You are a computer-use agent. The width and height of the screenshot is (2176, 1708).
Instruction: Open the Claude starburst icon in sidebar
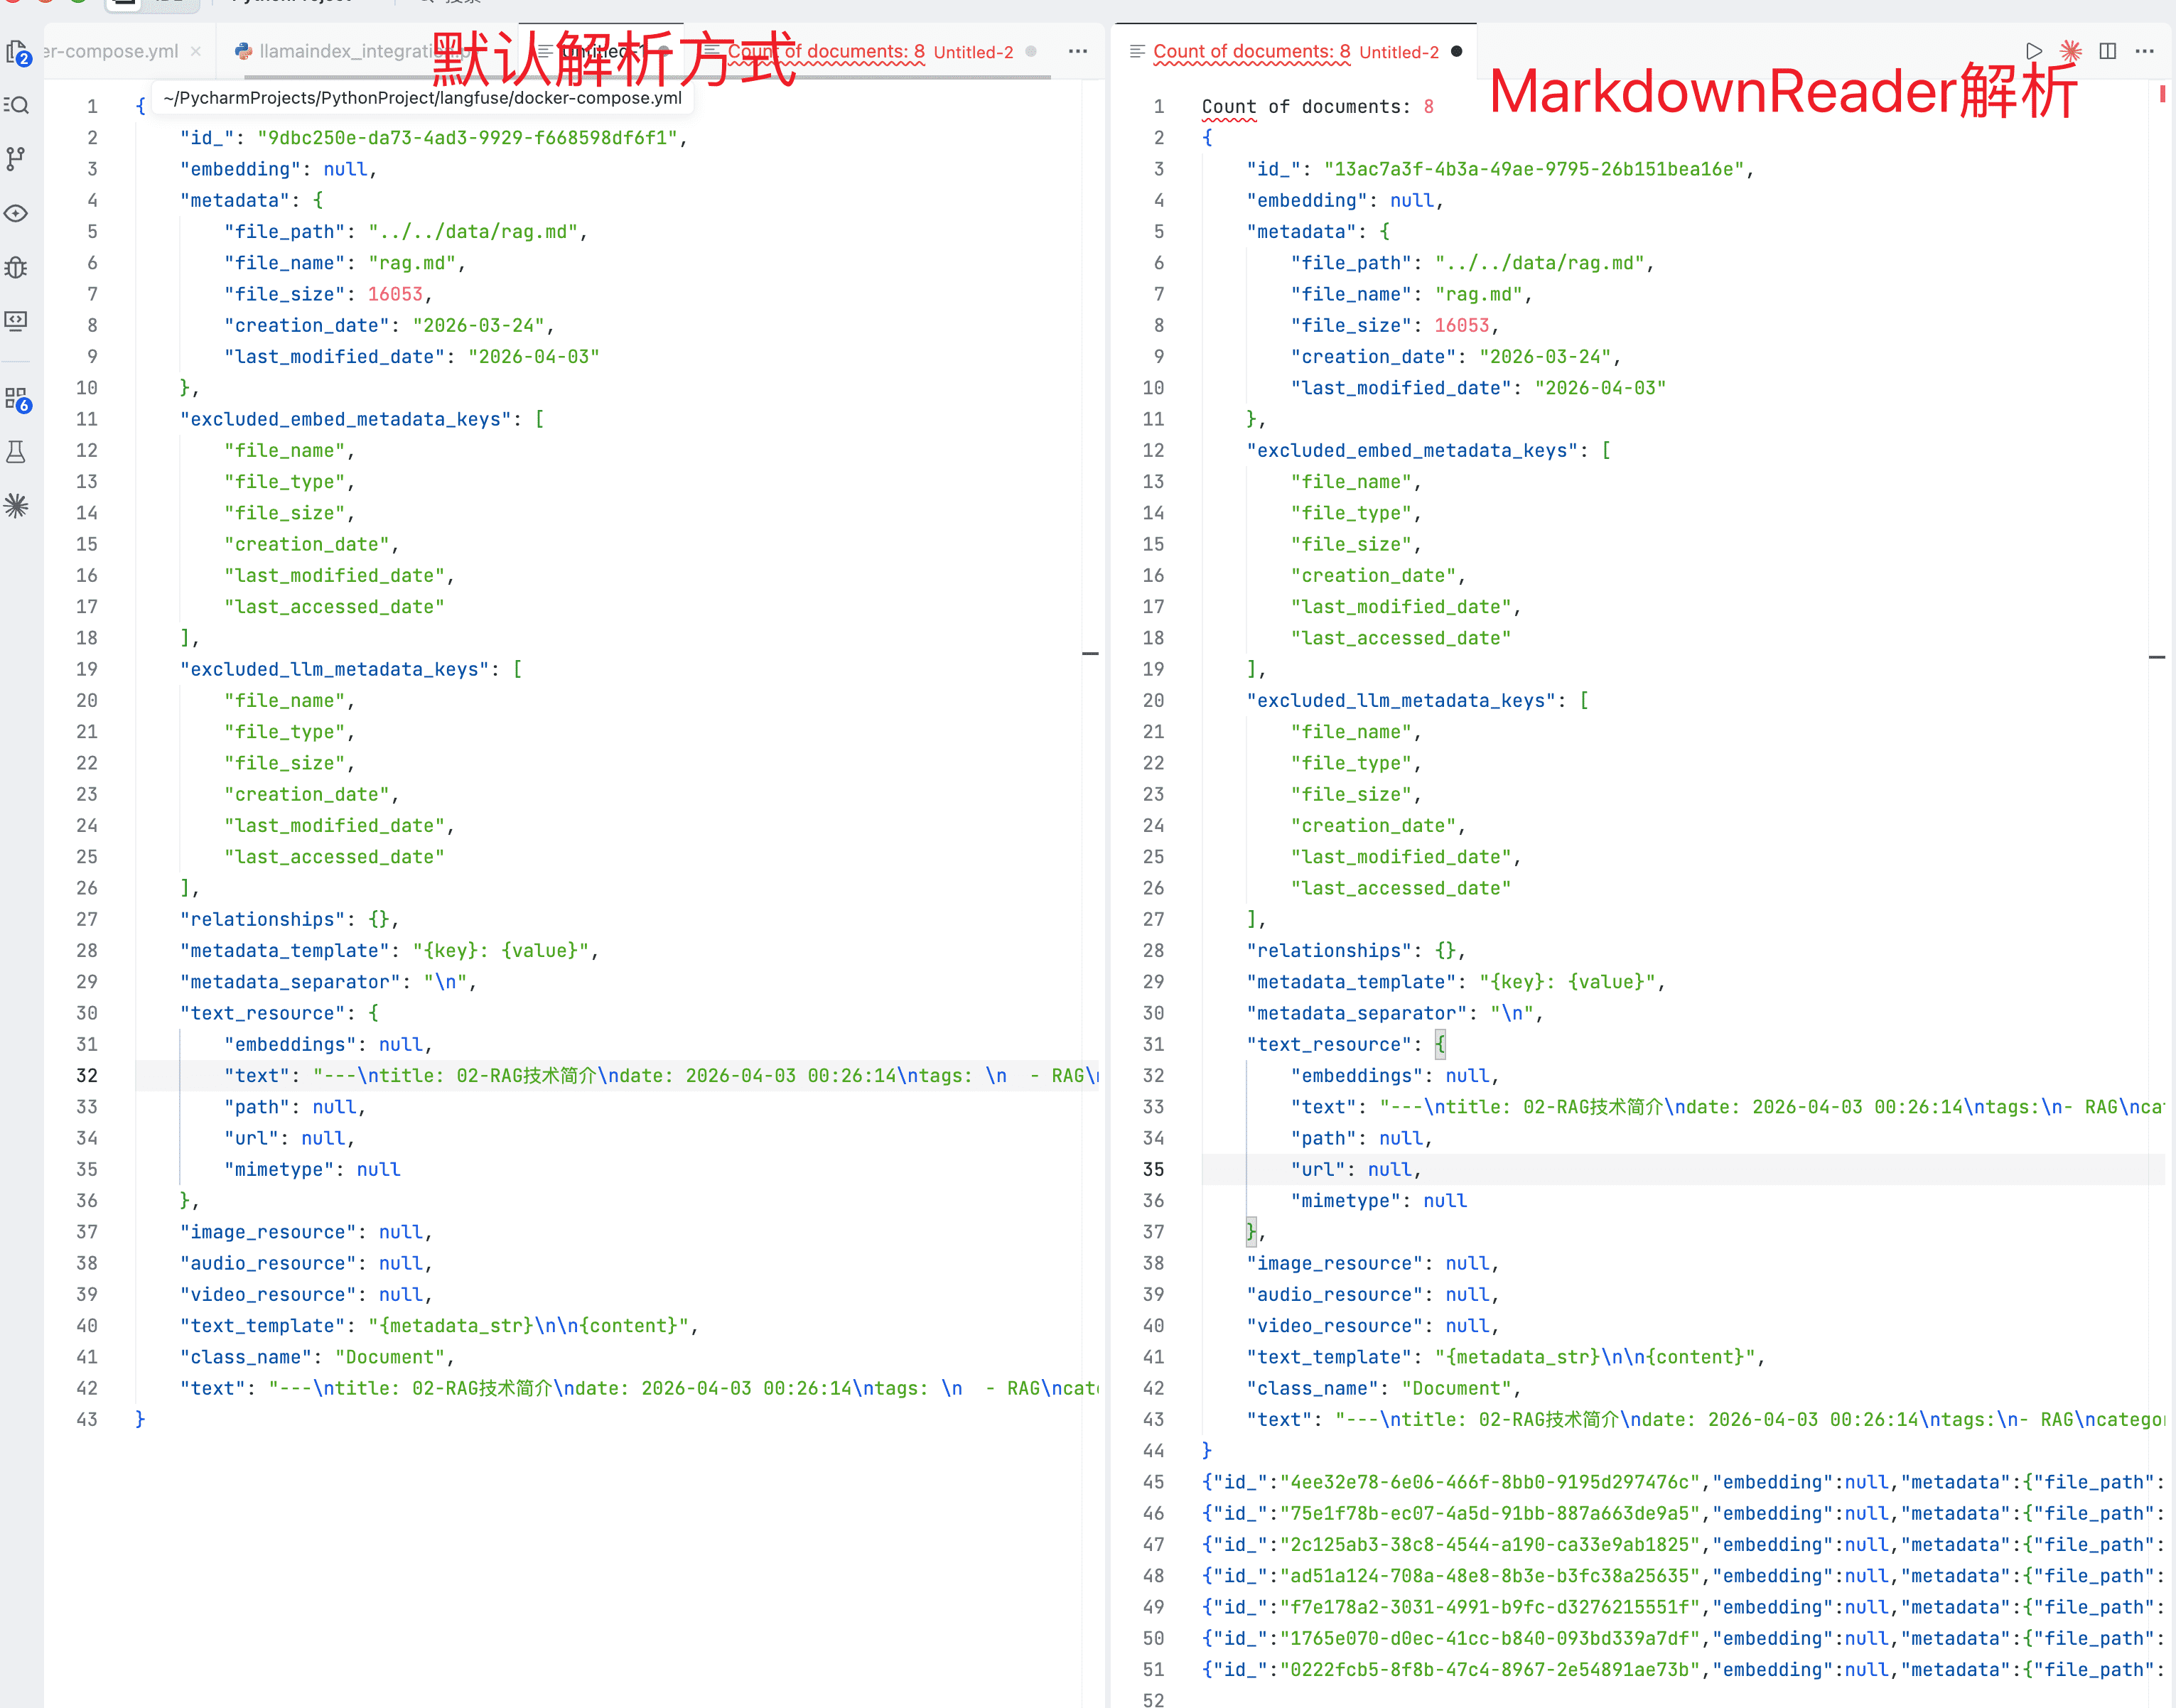click(17, 505)
